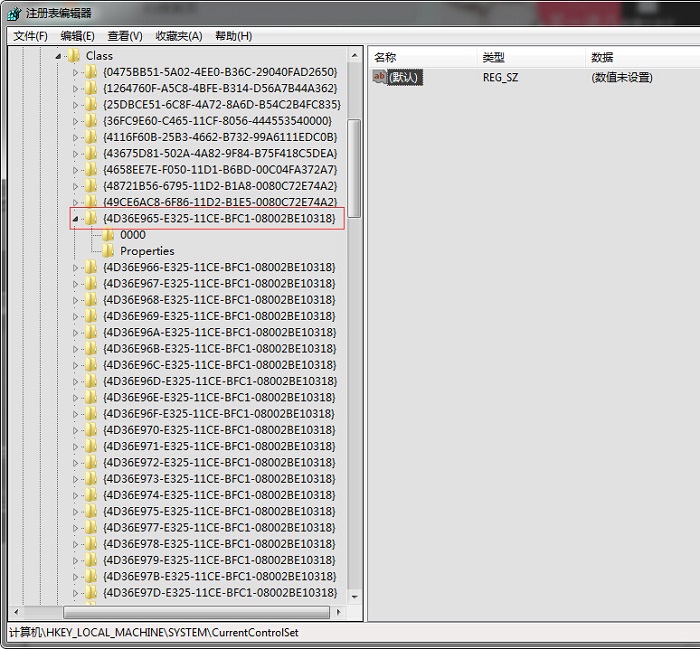Click the folder icon of {4D36E965-E325-11CE-BFC1-08002BE10318}
This screenshot has width=700, height=649.
(91, 218)
